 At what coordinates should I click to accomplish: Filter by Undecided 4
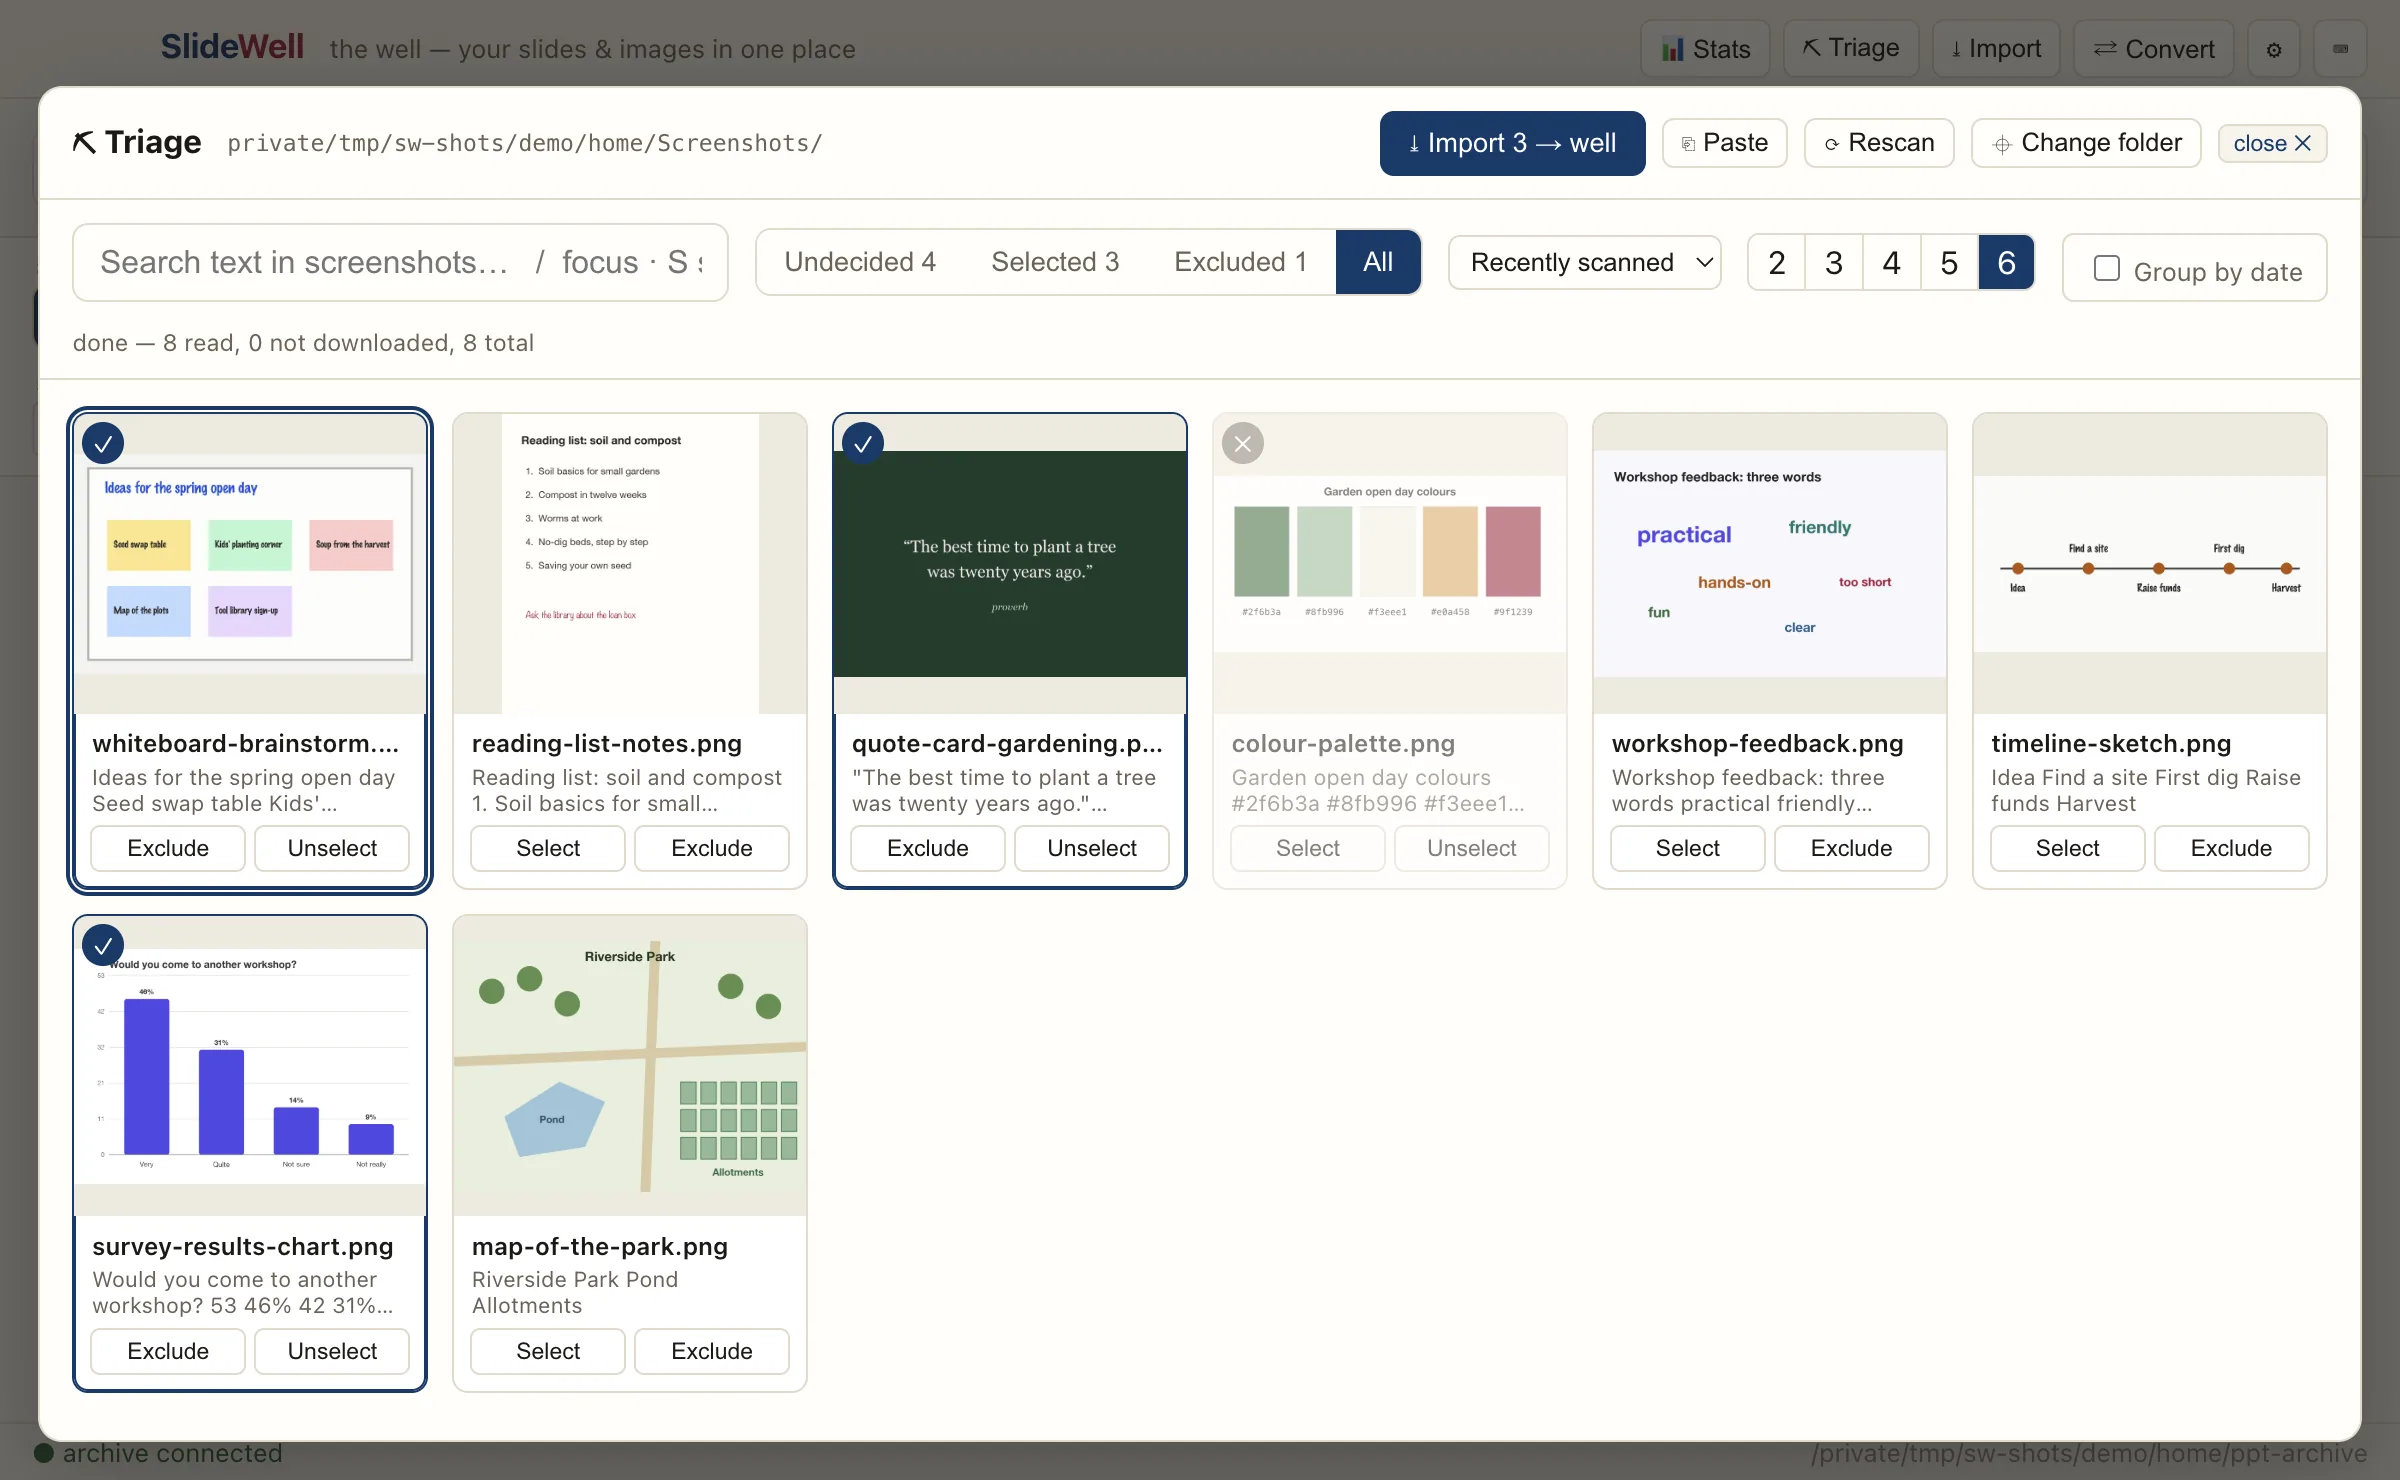point(860,262)
